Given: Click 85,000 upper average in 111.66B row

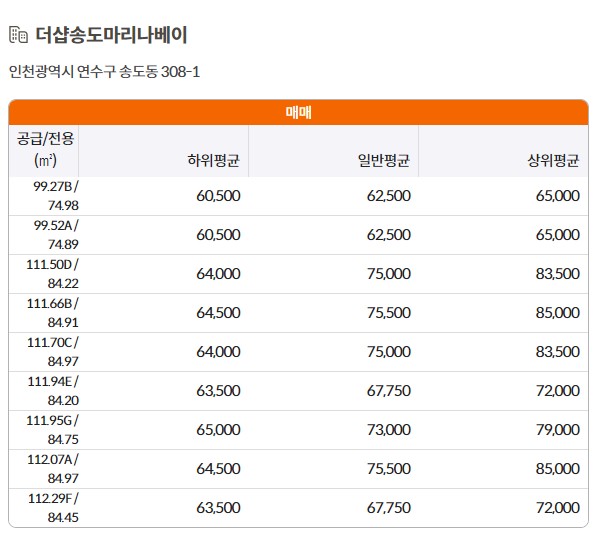Looking at the screenshot, I should [558, 313].
